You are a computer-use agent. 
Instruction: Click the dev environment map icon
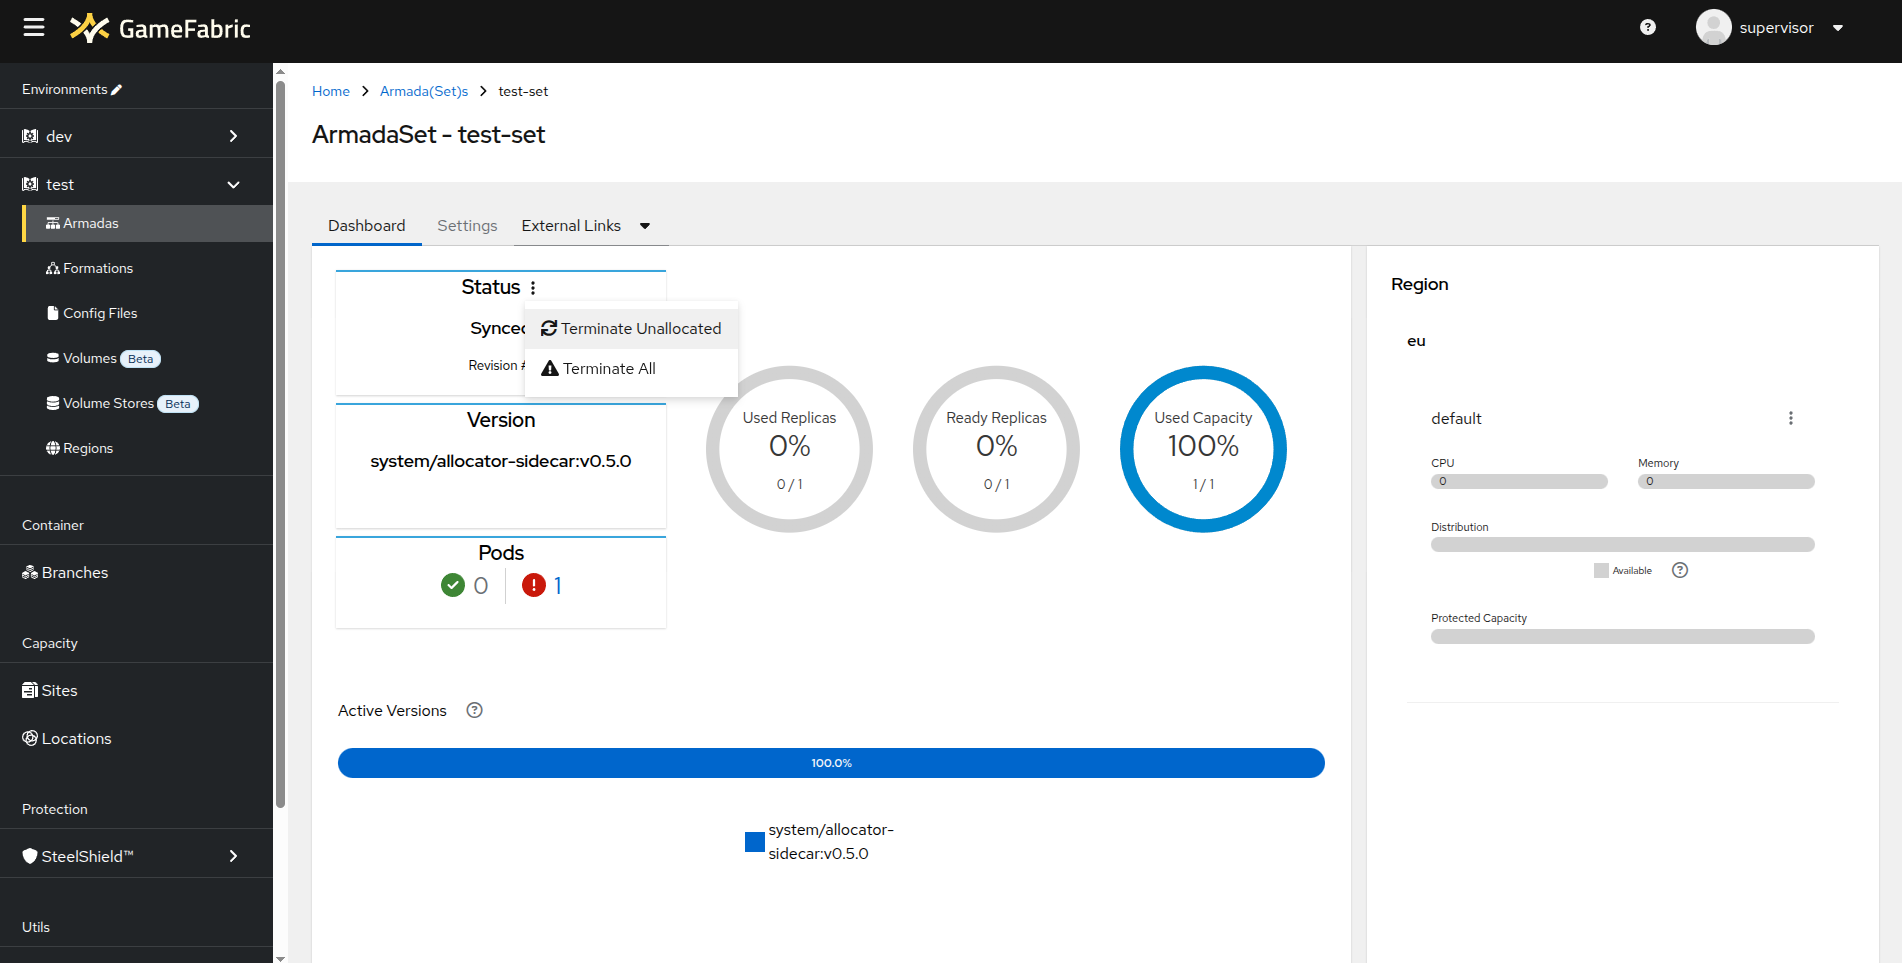coord(30,136)
